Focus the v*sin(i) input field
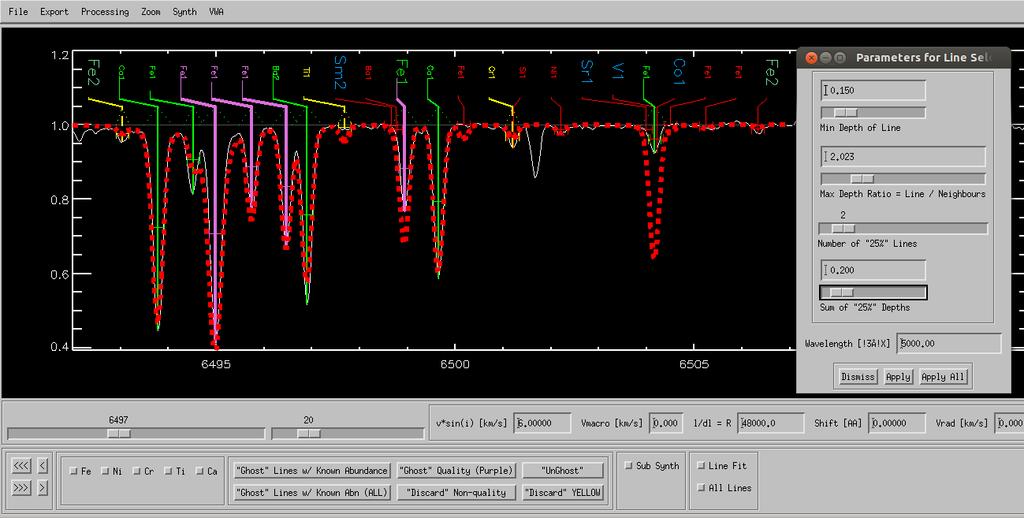Image resolution: width=1024 pixels, height=518 pixels. [x=542, y=423]
